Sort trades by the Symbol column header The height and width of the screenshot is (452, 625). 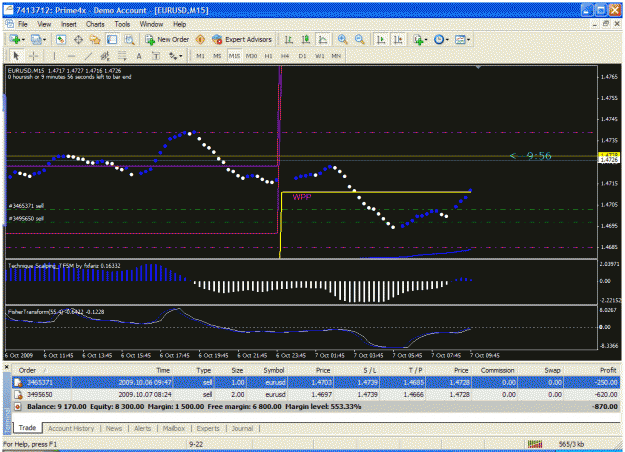[273, 370]
